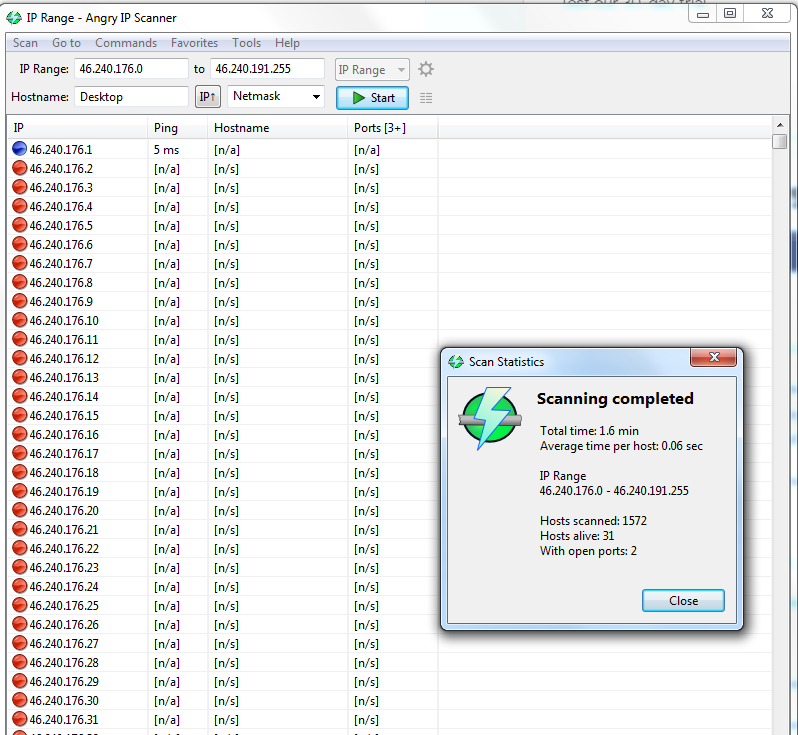Viewport: 798px width, 735px height.
Task: Open the preferences gear icon
Action: pos(426,69)
